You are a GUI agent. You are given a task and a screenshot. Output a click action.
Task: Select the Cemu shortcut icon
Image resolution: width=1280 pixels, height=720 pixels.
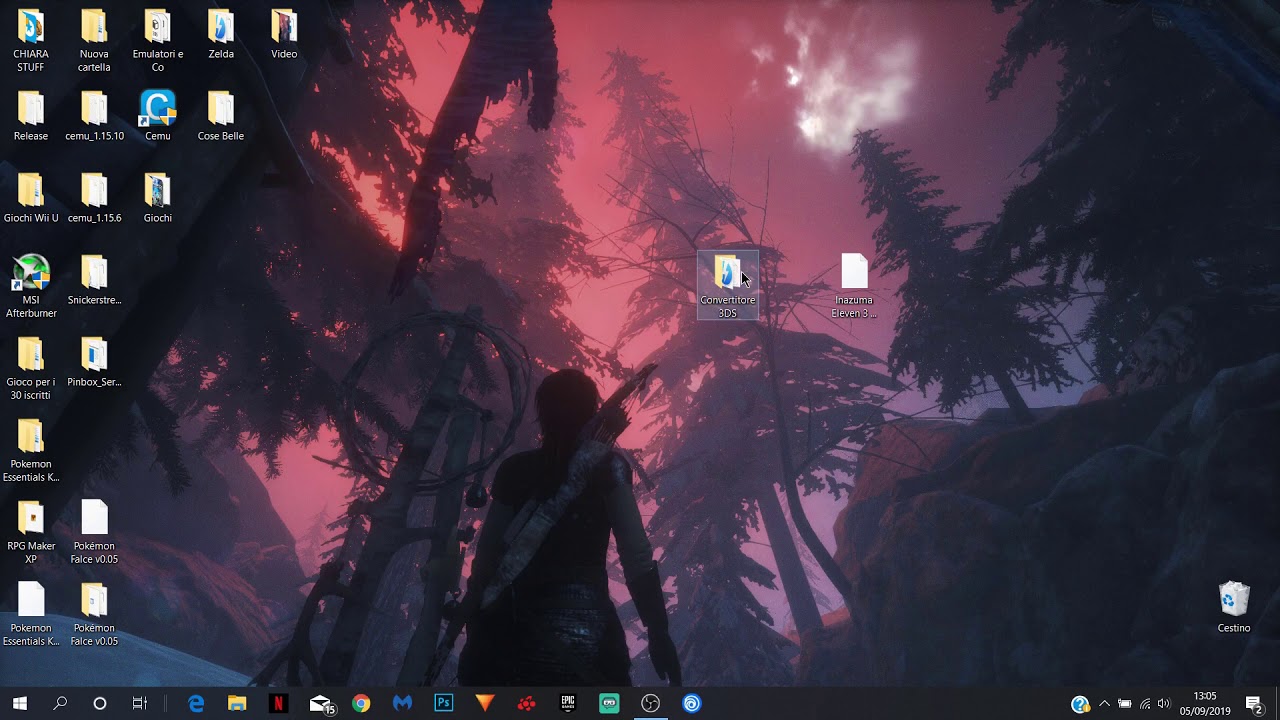[x=158, y=108]
